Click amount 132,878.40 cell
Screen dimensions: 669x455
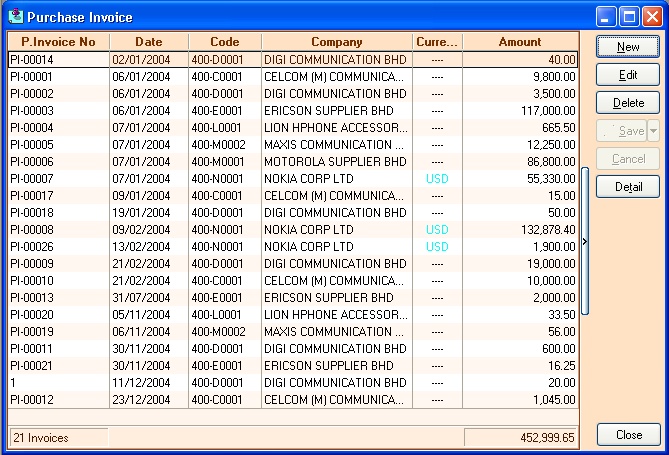pos(520,230)
